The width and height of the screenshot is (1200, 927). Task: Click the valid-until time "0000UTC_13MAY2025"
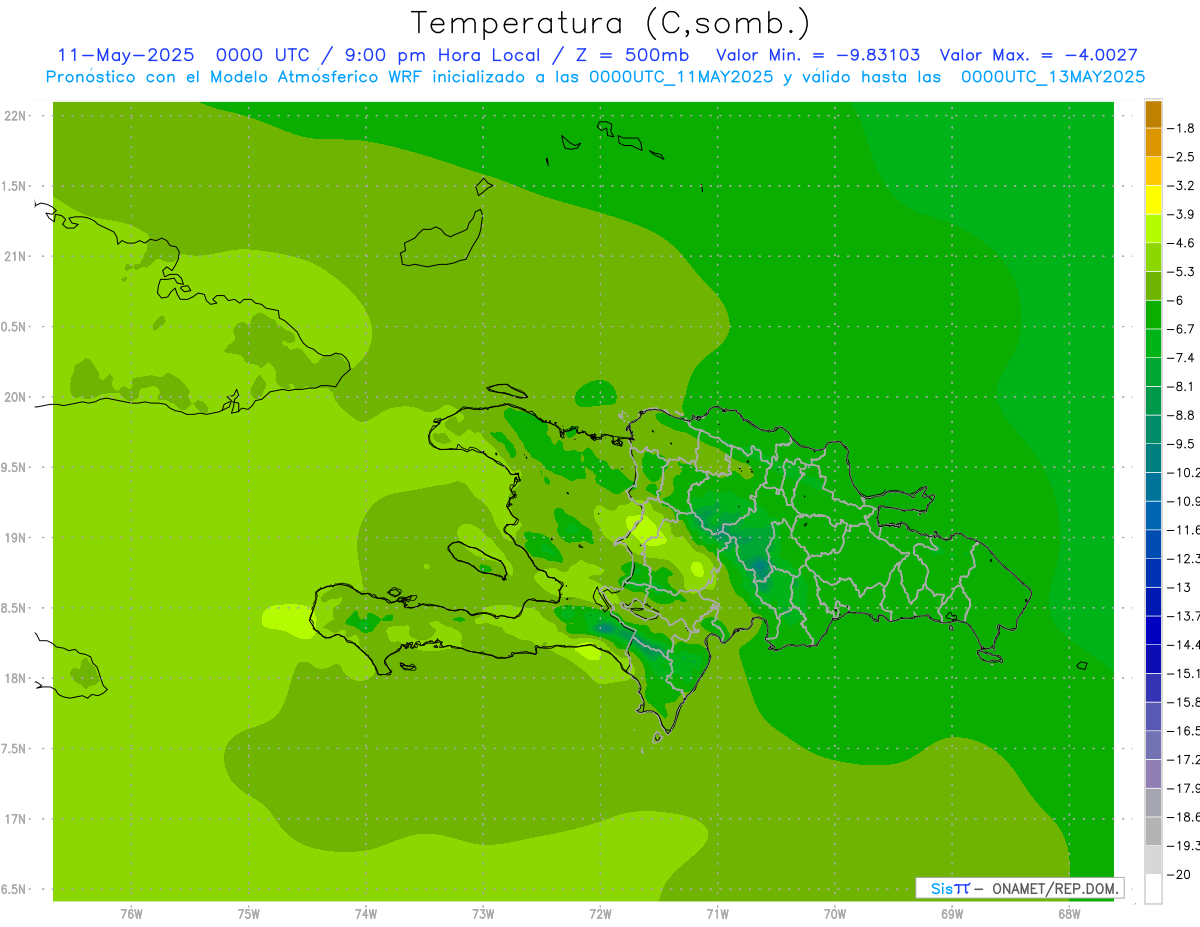tap(1053, 77)
